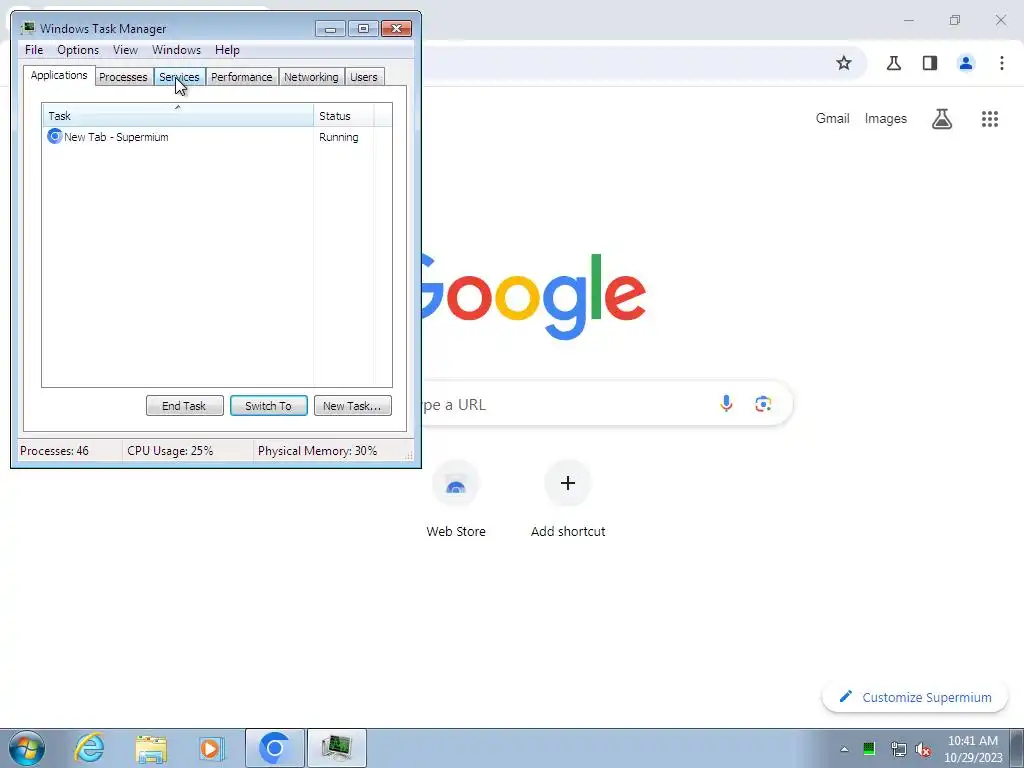
Task: Sort by the Task column header
Action: point(178,116)
